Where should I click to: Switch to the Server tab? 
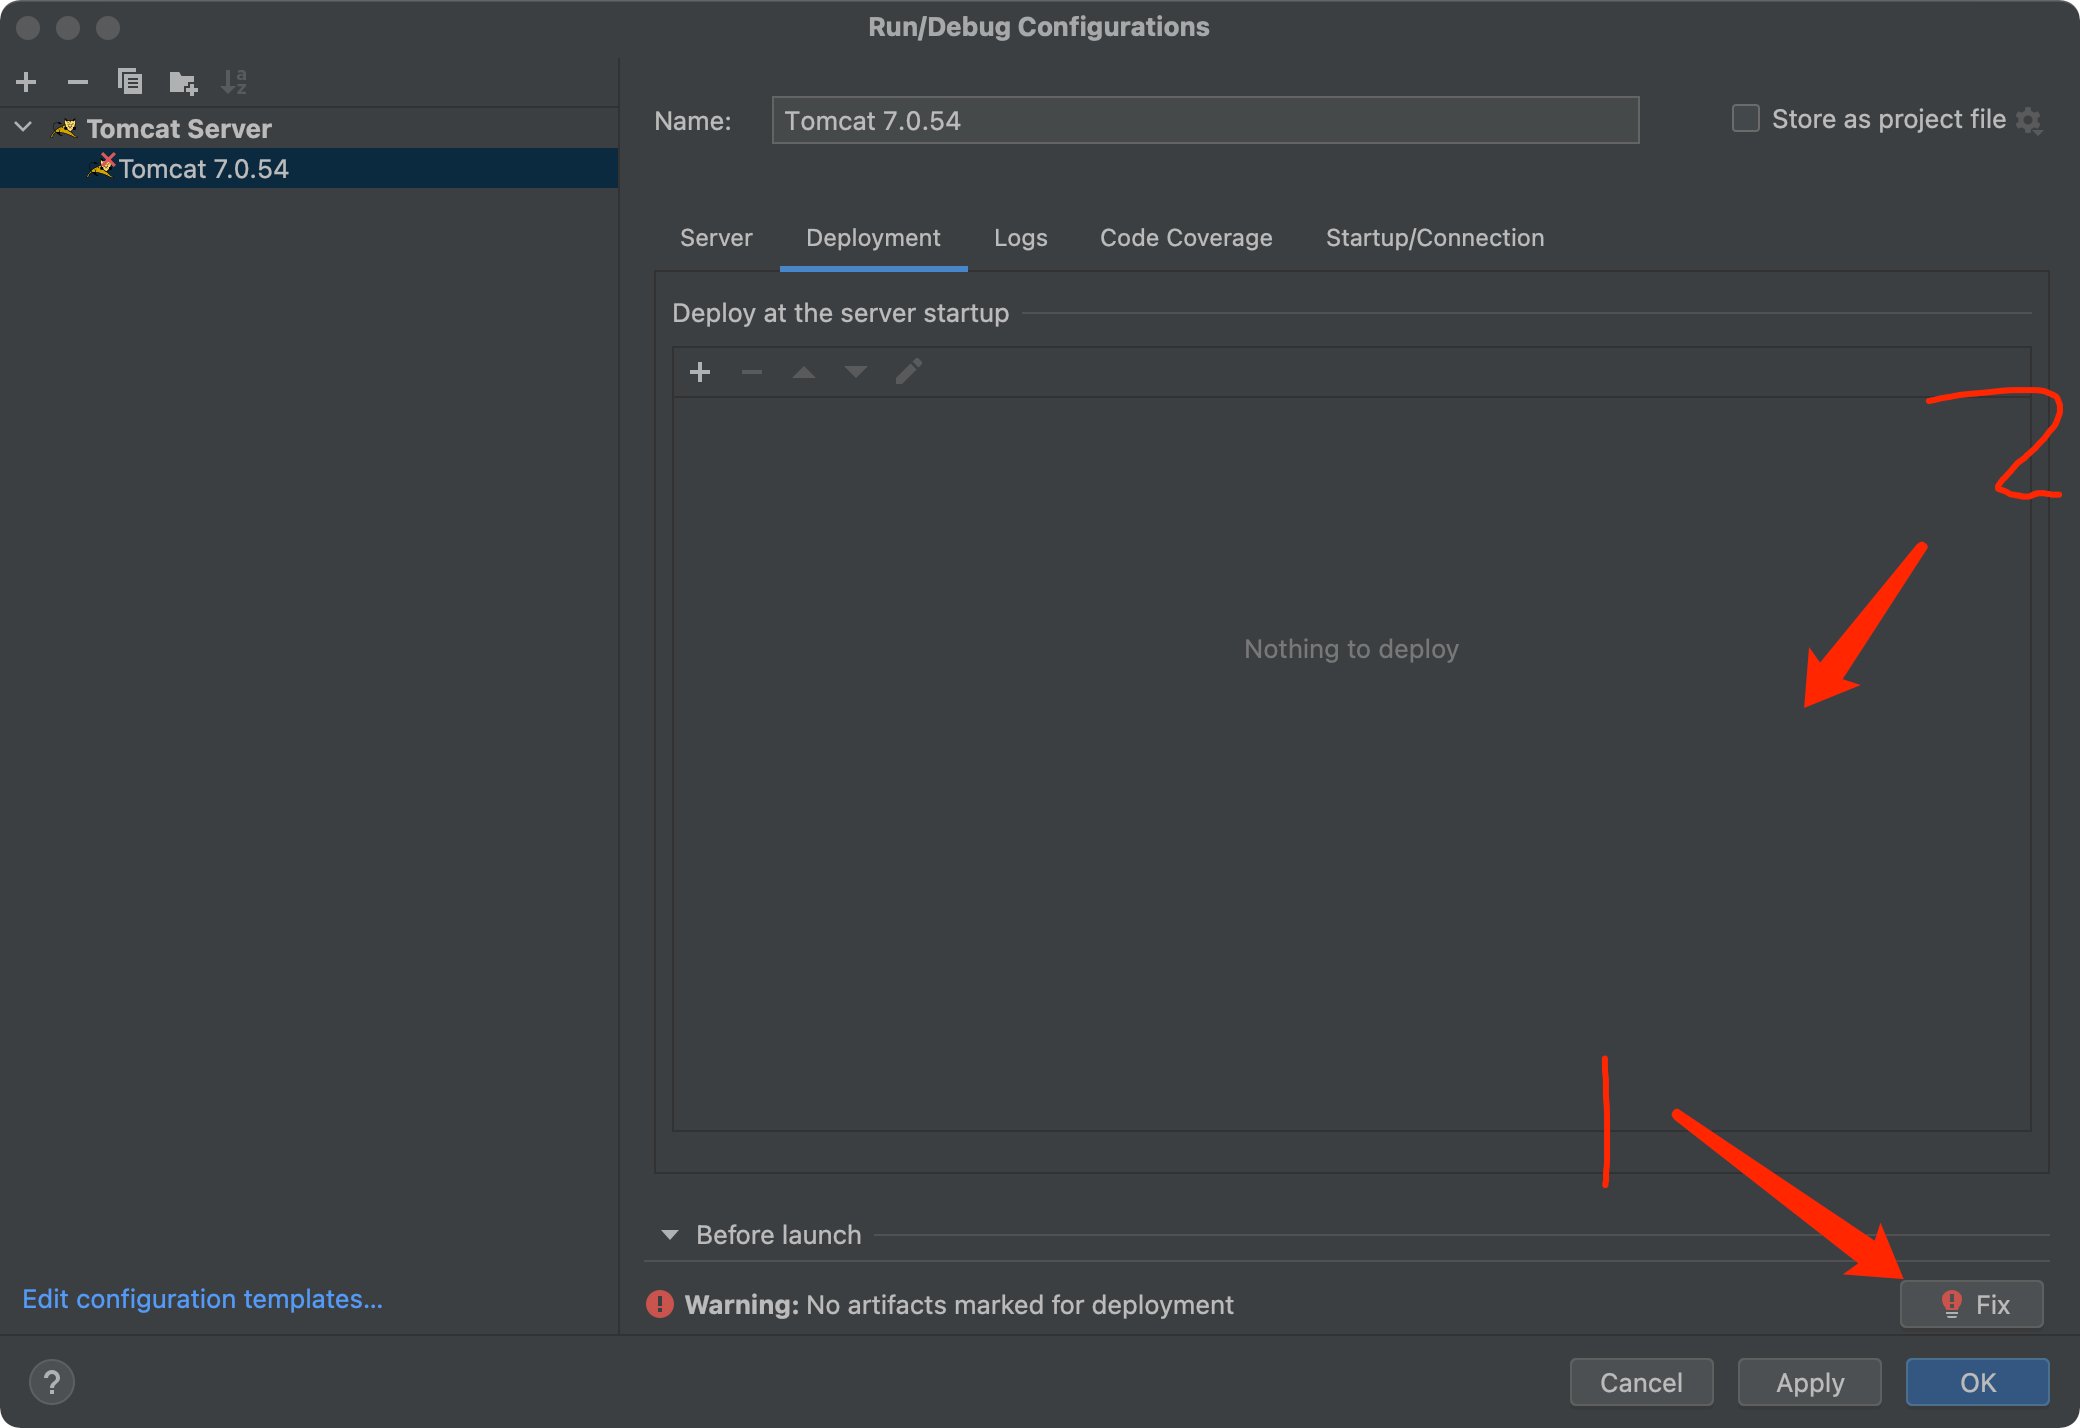tap(716, 238)
